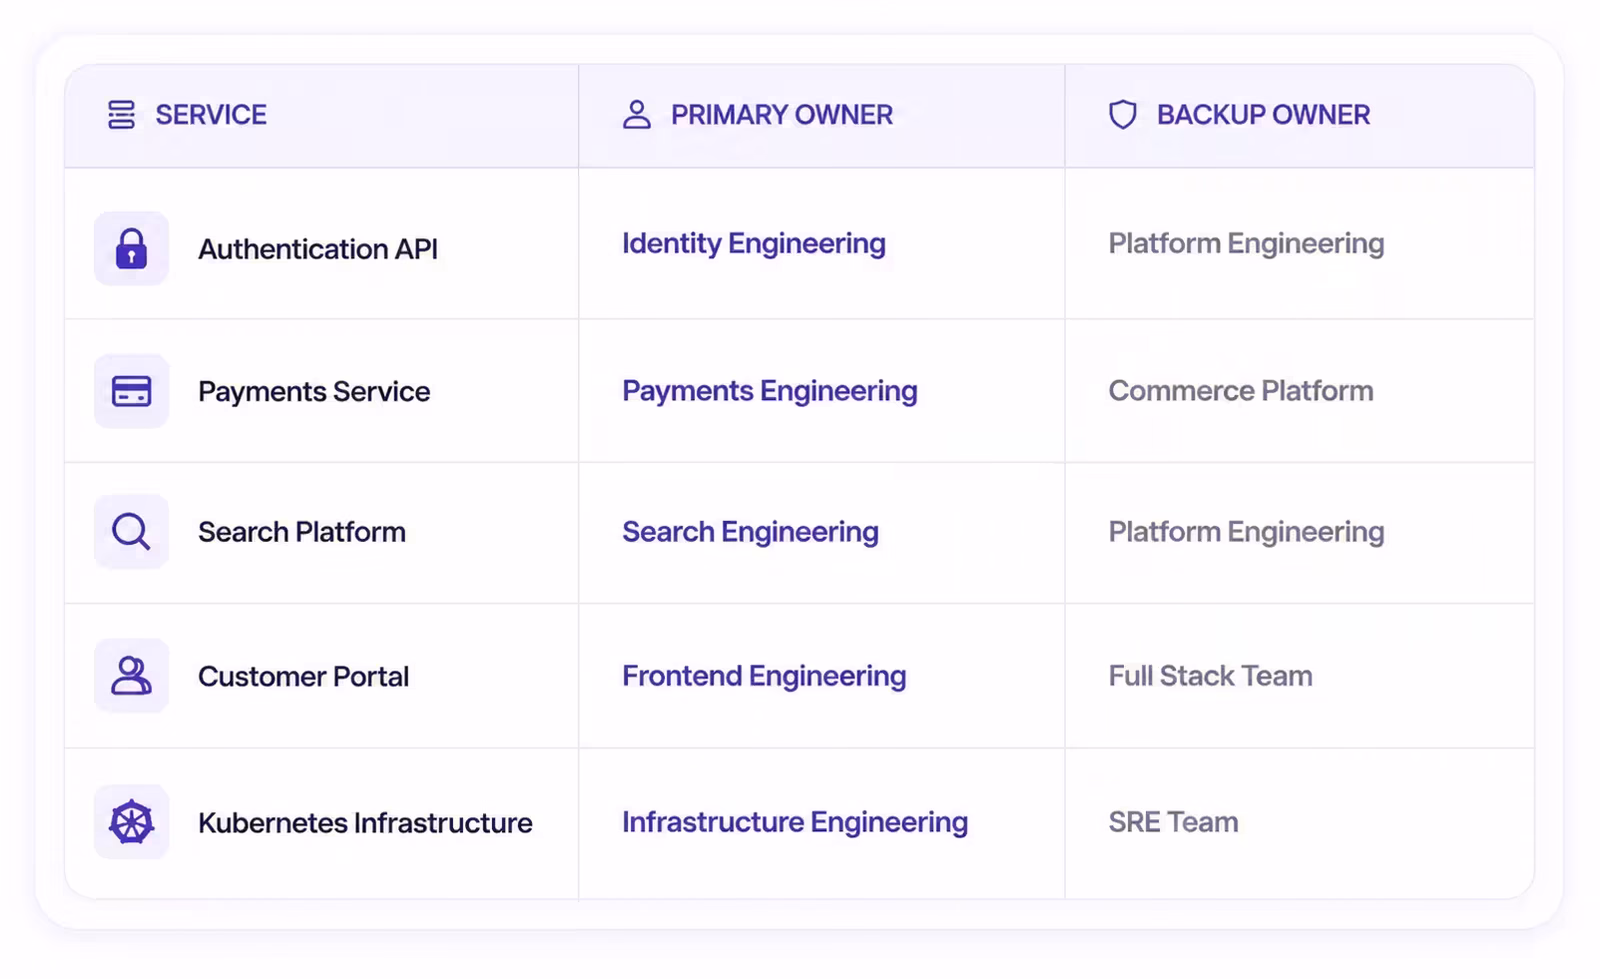Viewport: 1600px width, 979px height.
Task: Click the lock icon beside Authentication API
Action: click(131, 248)
